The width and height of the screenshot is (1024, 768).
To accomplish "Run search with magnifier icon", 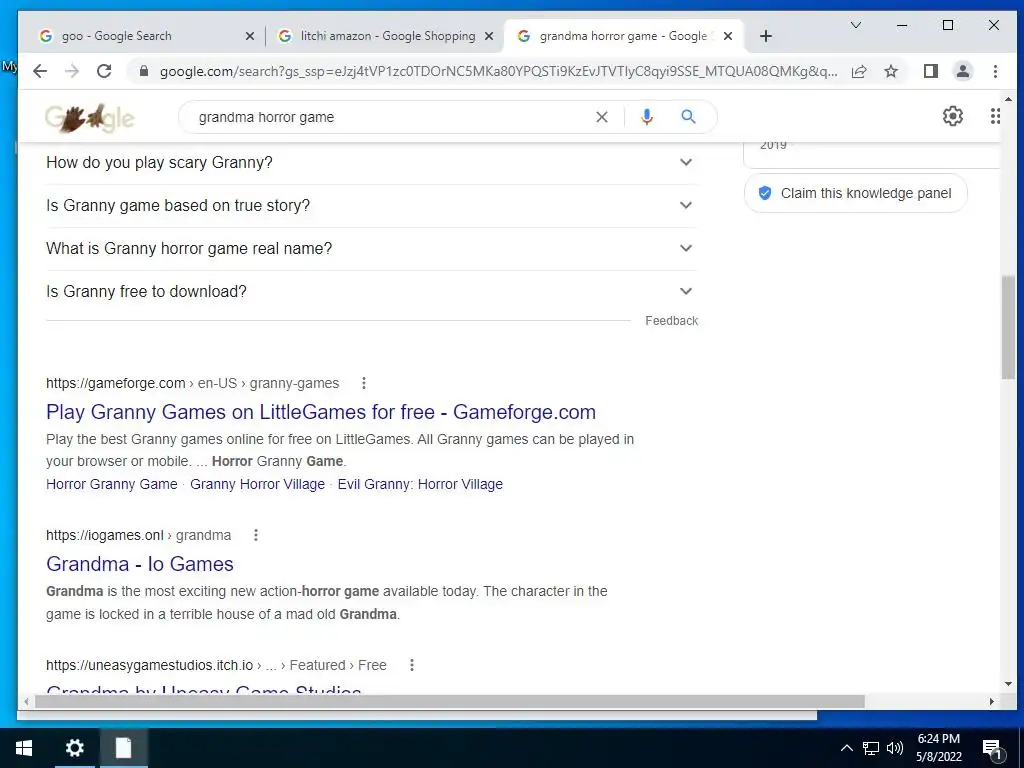I will pyautogui.click(x=688, y=117).
